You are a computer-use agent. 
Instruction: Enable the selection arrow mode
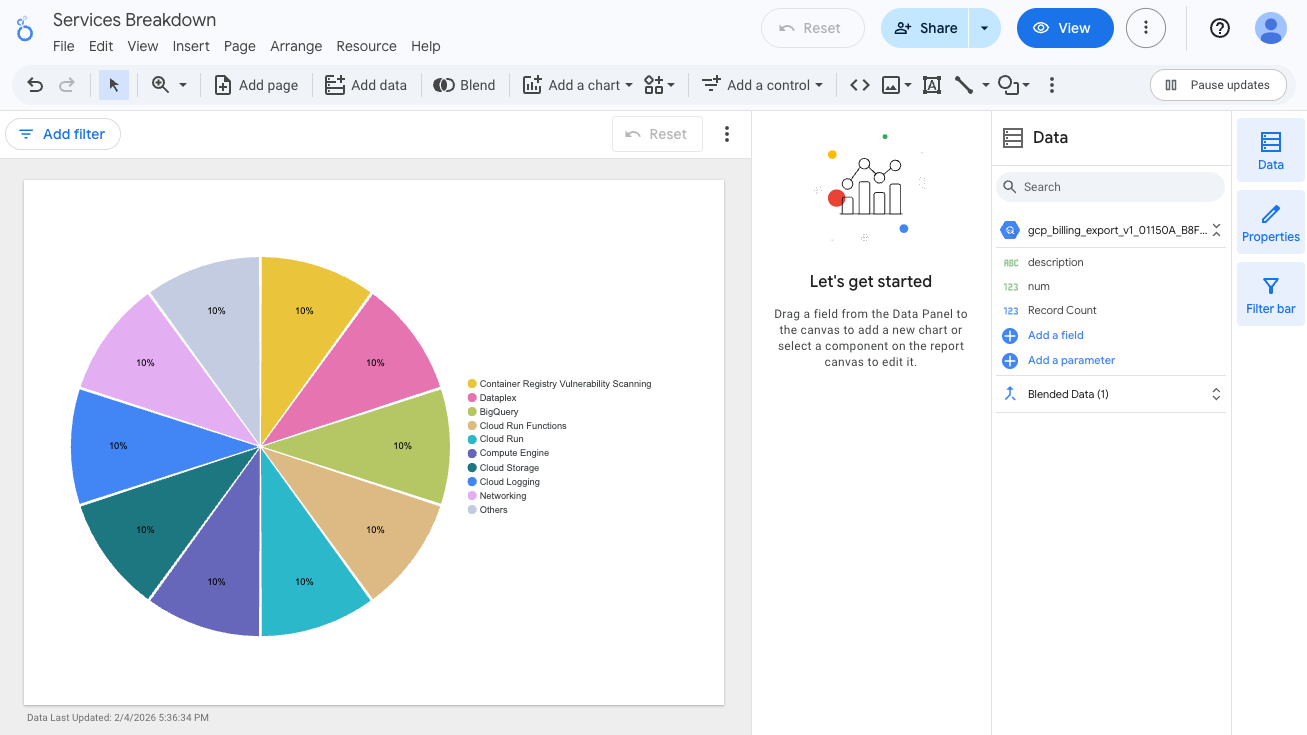click(113, 85)
